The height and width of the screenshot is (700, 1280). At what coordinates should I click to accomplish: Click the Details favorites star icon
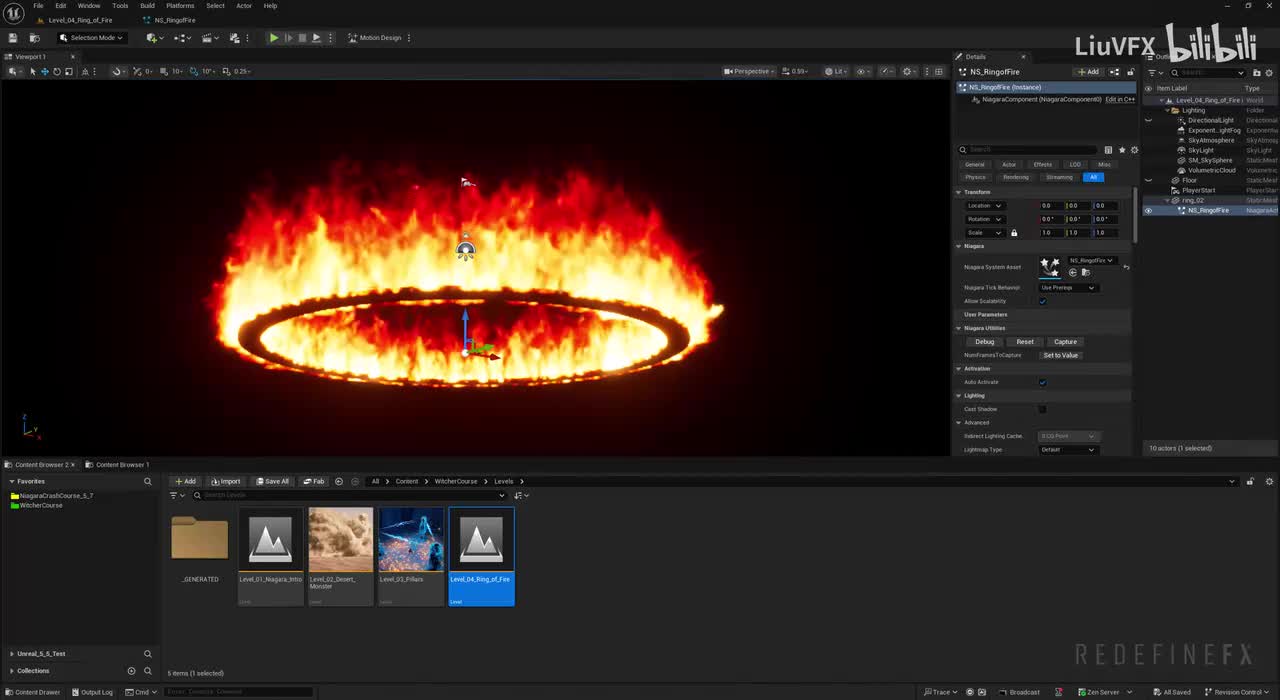tap(1121, 150)
